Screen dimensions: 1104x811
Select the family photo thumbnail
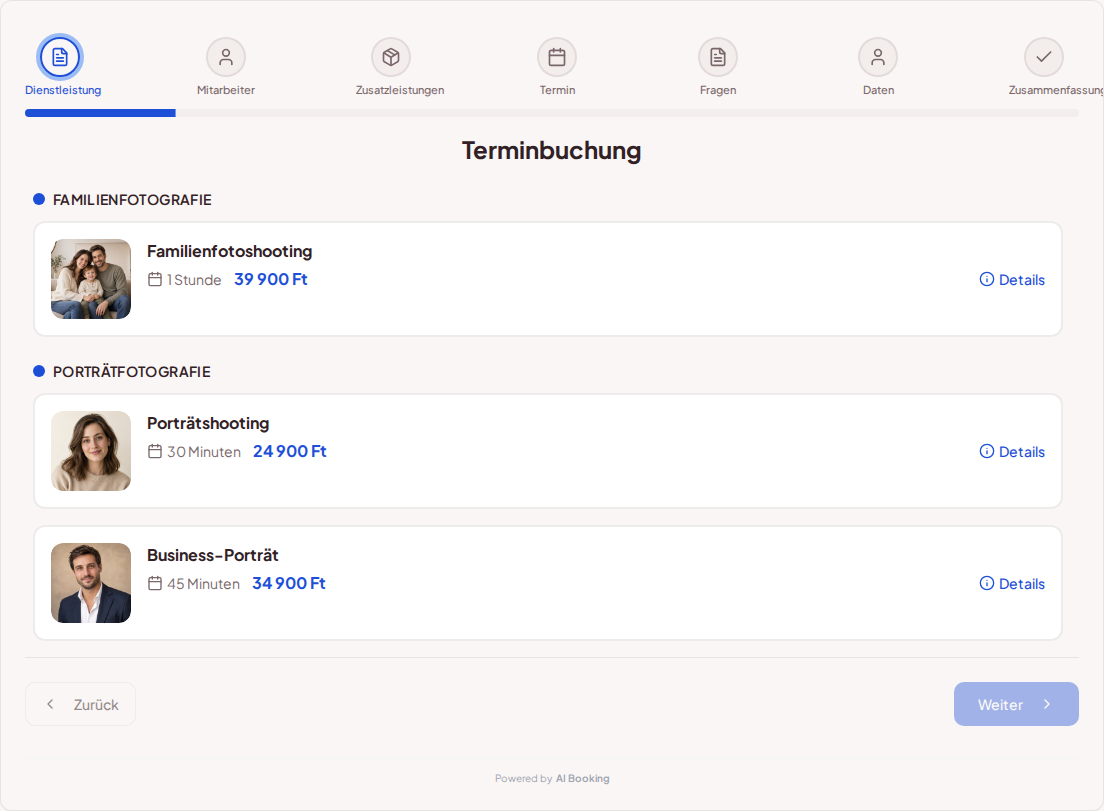coord(91,279)
